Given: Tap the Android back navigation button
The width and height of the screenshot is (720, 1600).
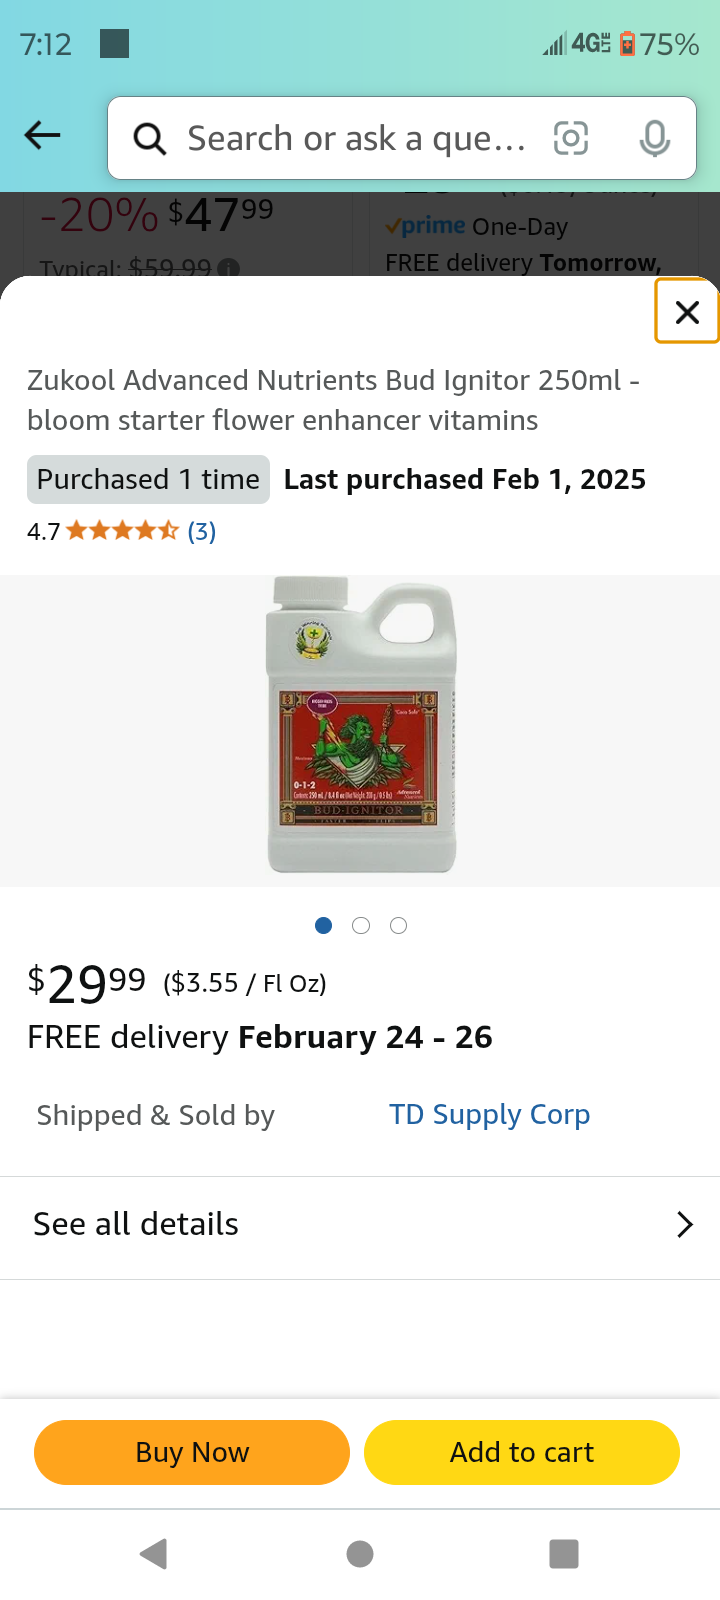Looking at the screenshot, I should [x=154, y=1553].
